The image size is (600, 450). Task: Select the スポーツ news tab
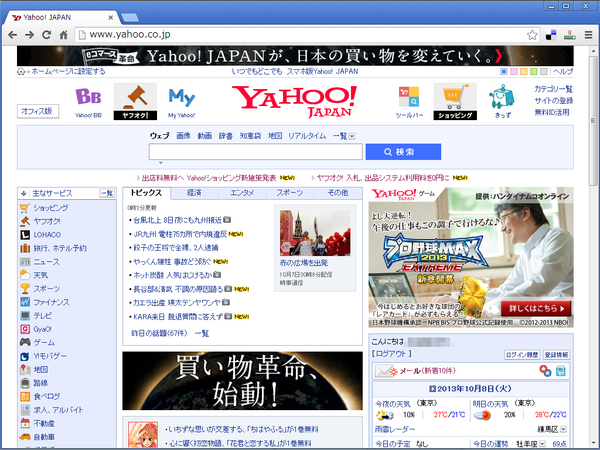point(290,192)
